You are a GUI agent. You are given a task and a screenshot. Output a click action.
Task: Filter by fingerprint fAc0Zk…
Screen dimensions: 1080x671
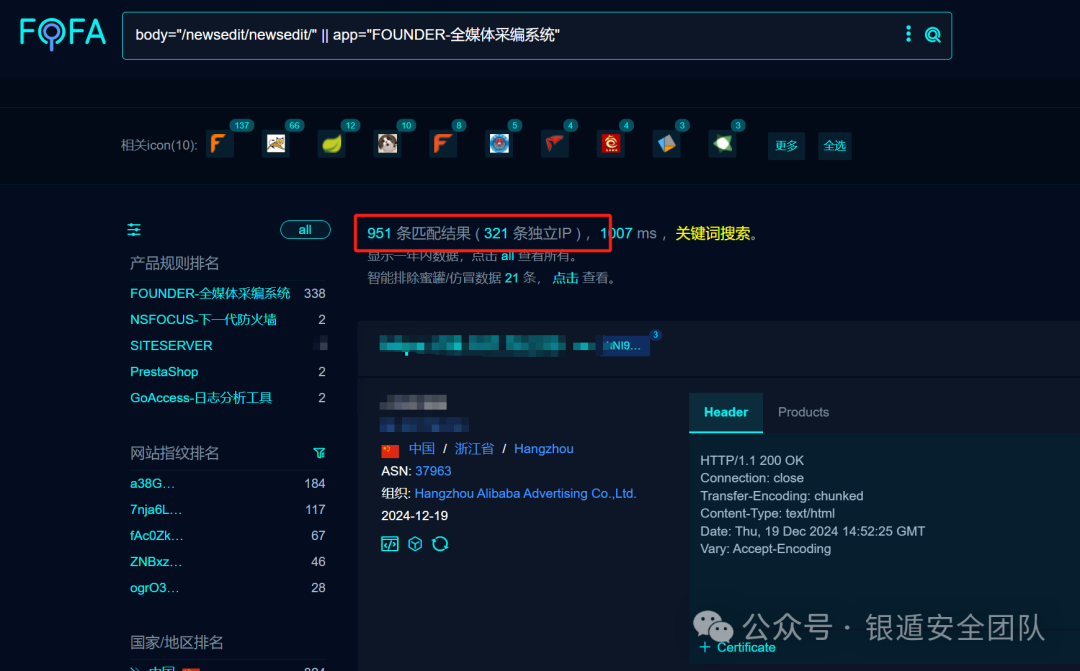[156, 536]
